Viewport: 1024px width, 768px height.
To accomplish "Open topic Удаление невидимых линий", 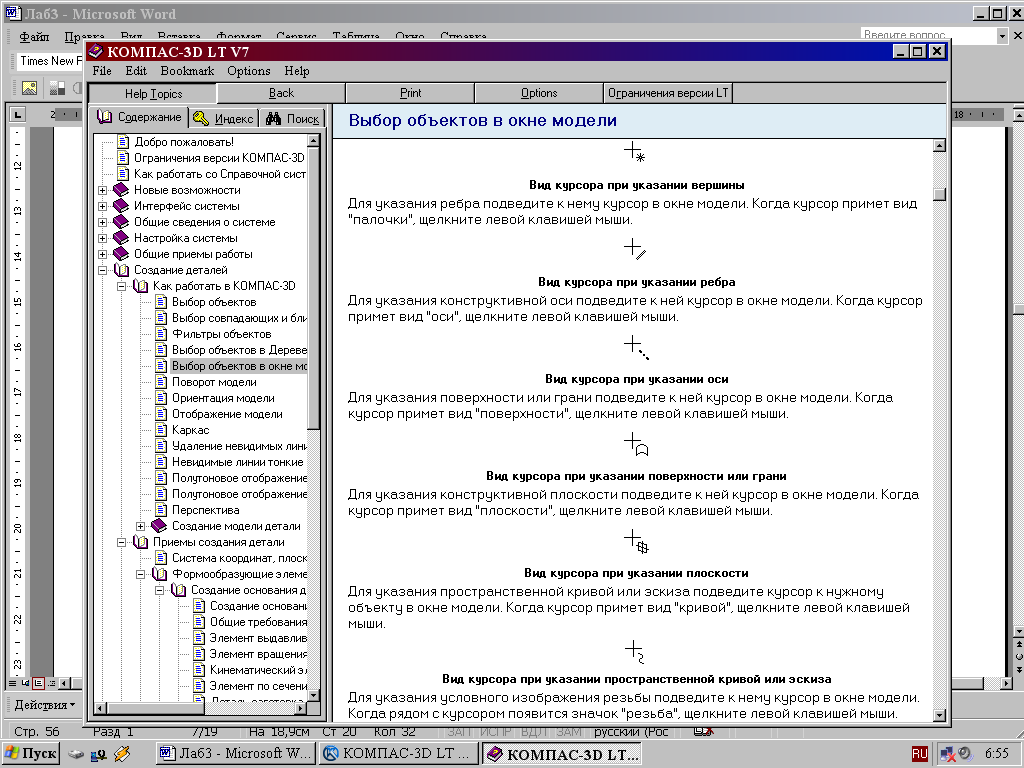I will [x=239, y=446].
